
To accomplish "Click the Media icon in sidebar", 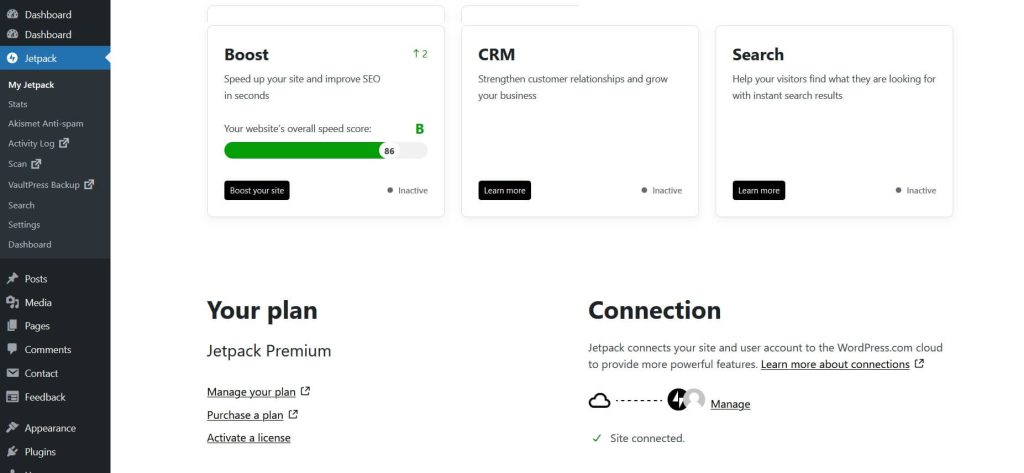I will [12, 302].
